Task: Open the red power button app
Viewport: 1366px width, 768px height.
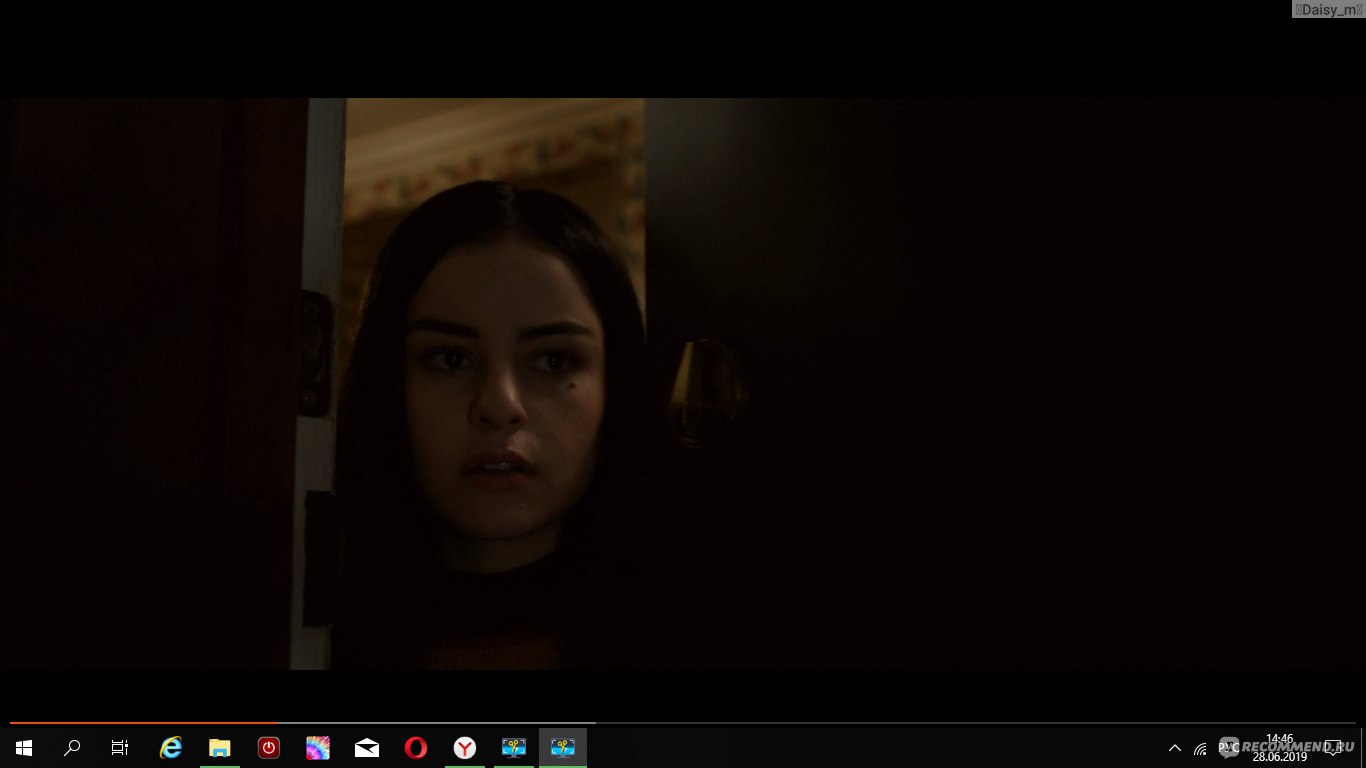Action: click(269, 748)
